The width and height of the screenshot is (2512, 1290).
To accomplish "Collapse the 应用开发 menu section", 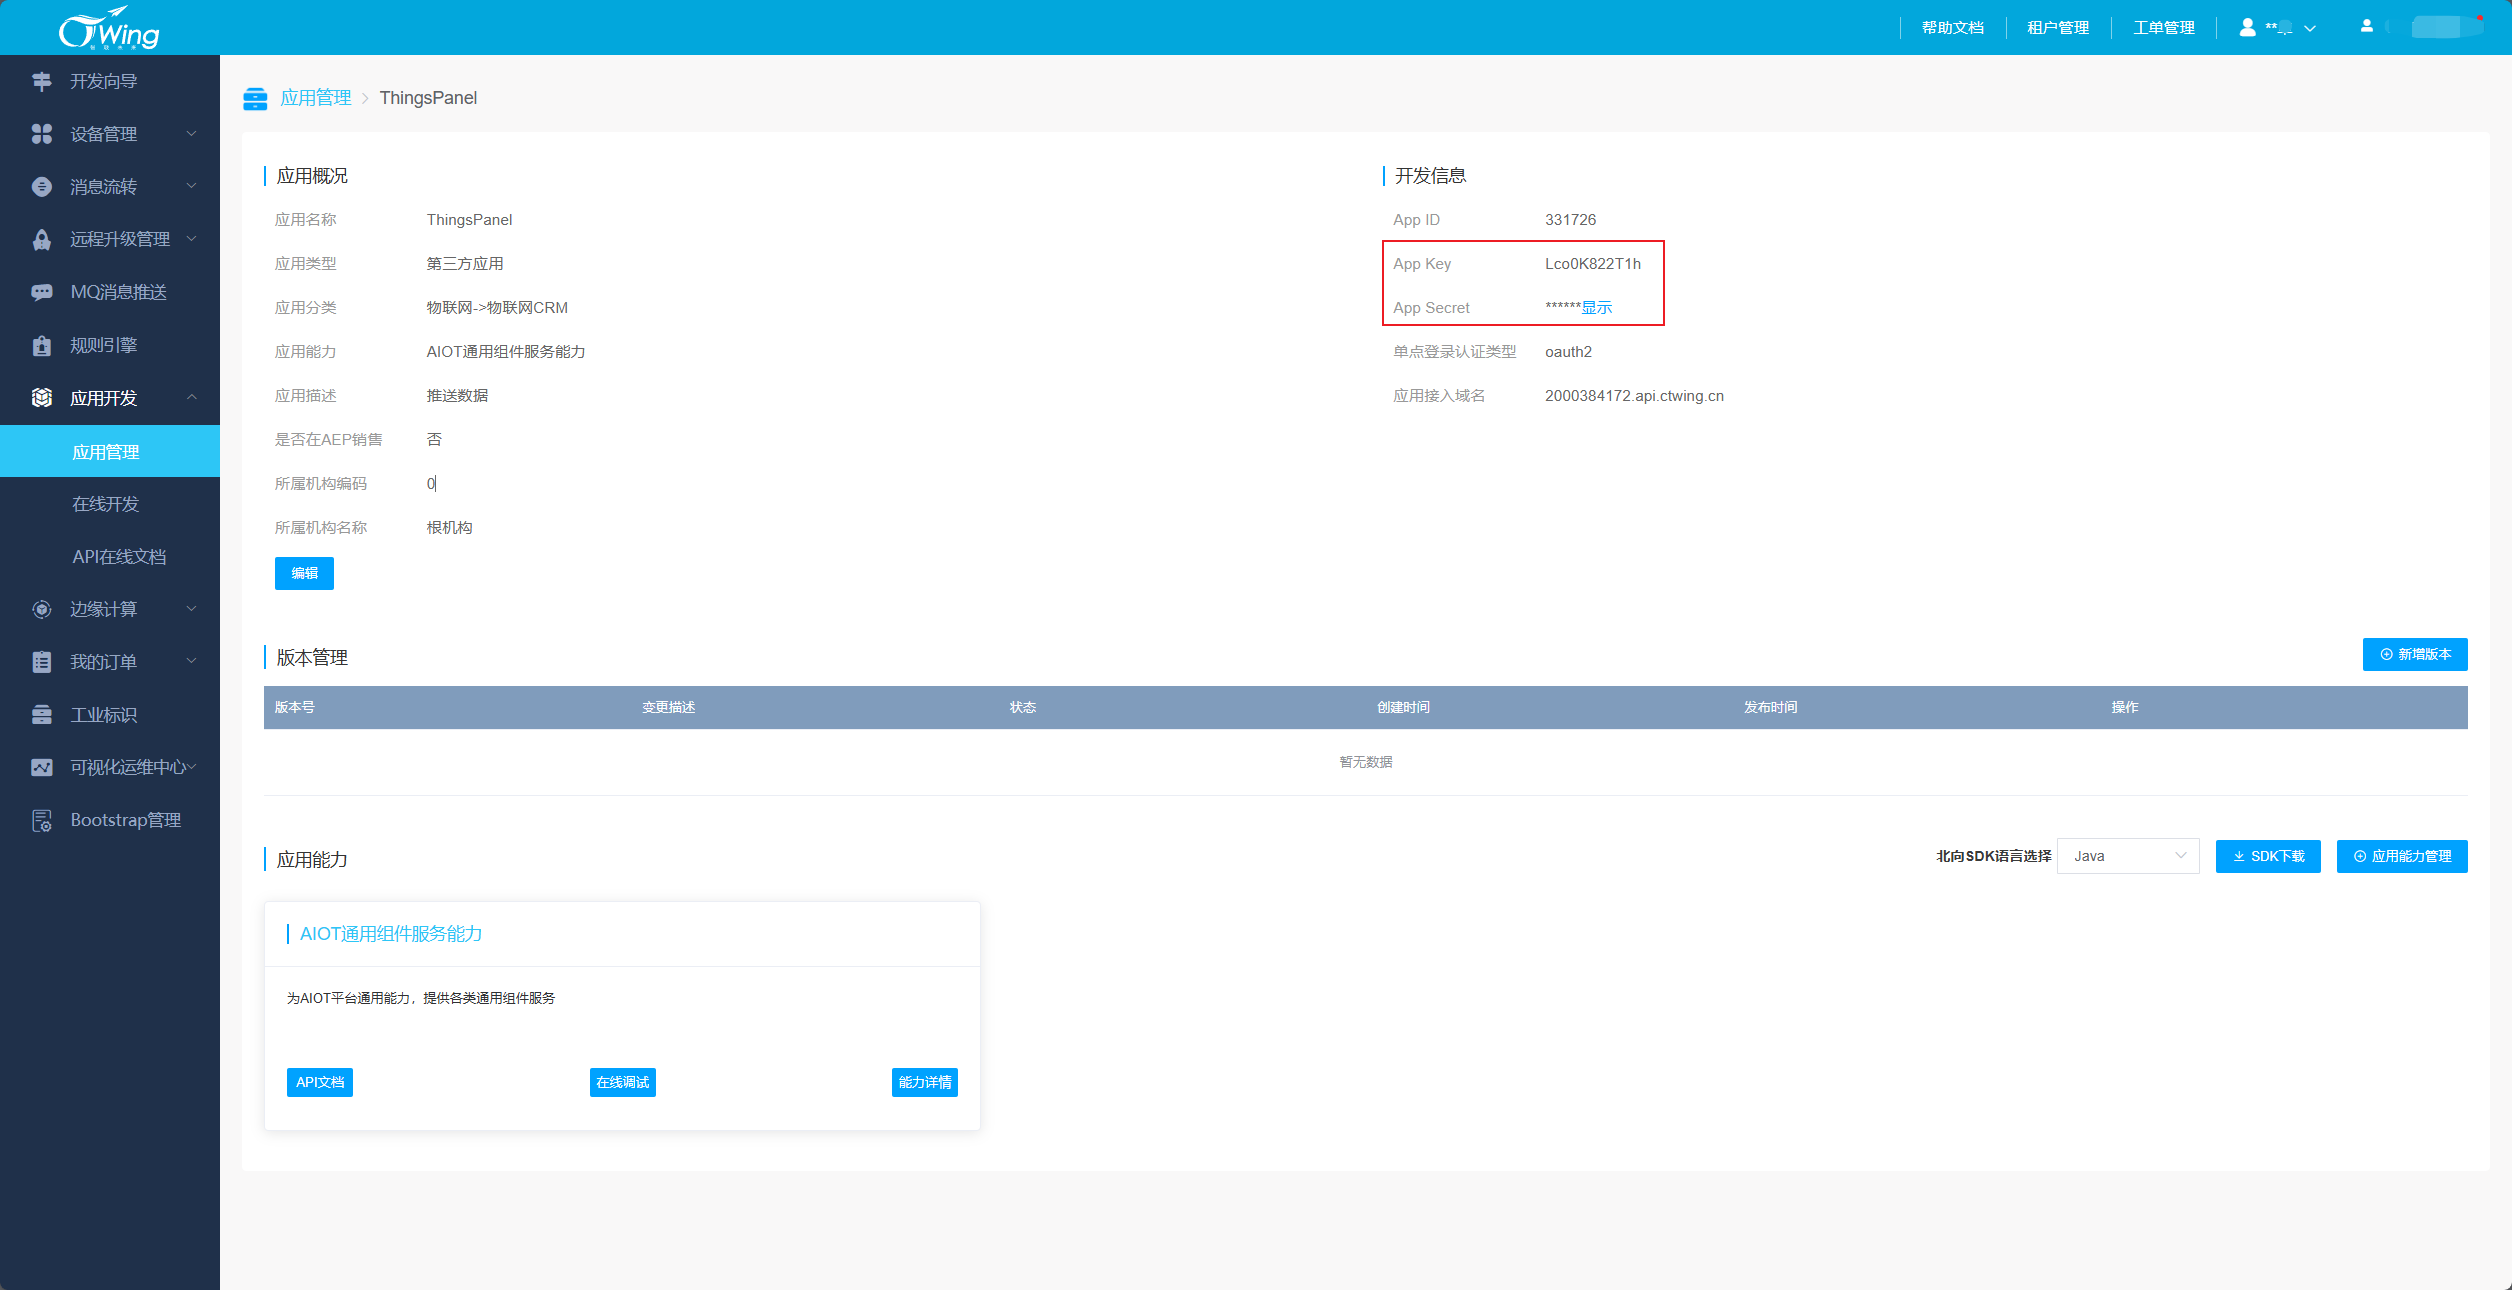I will pyautogui.click(x=192, y=398).
